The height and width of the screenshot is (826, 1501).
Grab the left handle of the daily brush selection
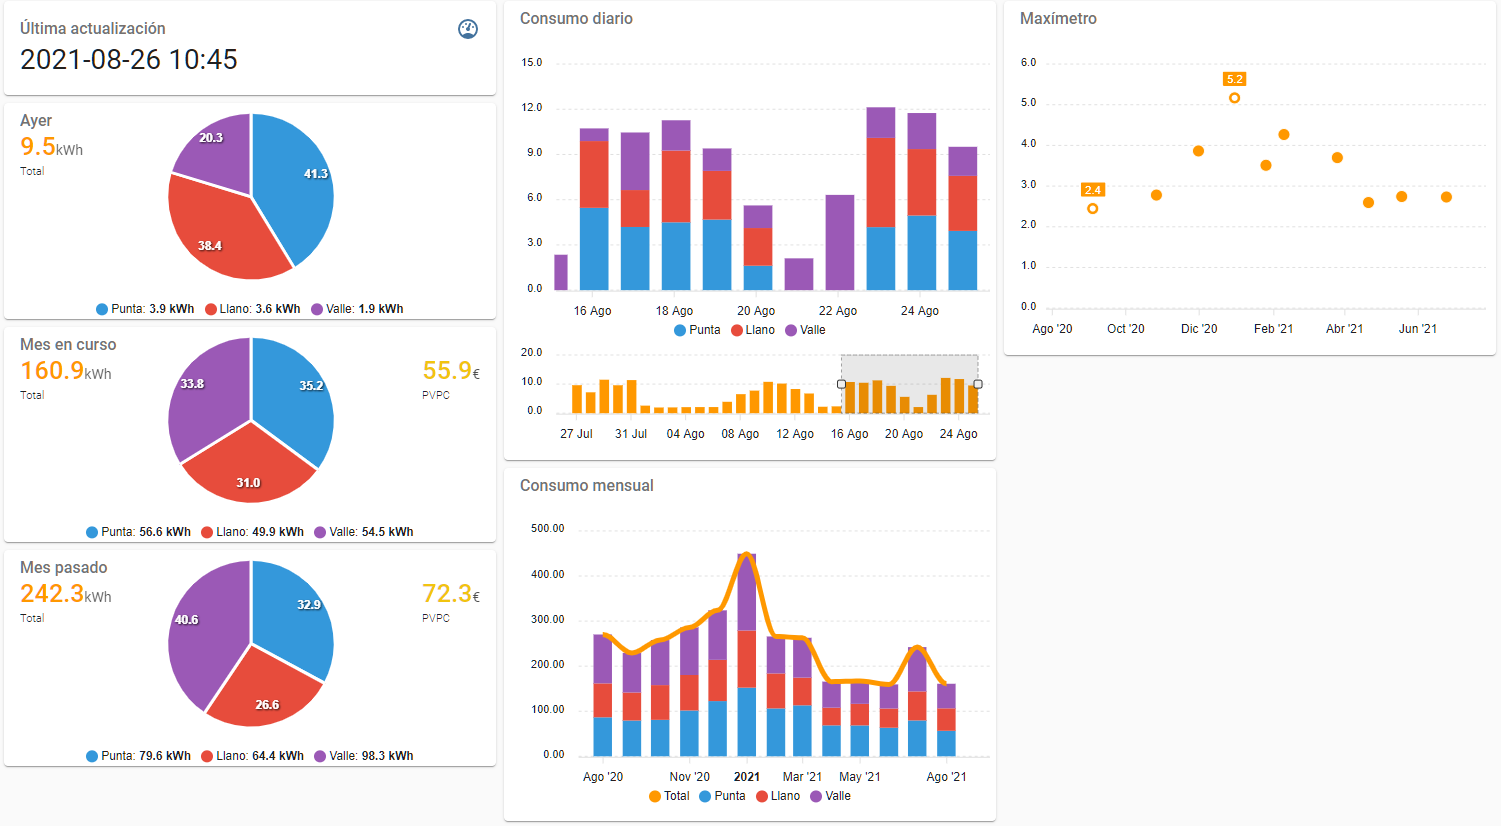841,384
